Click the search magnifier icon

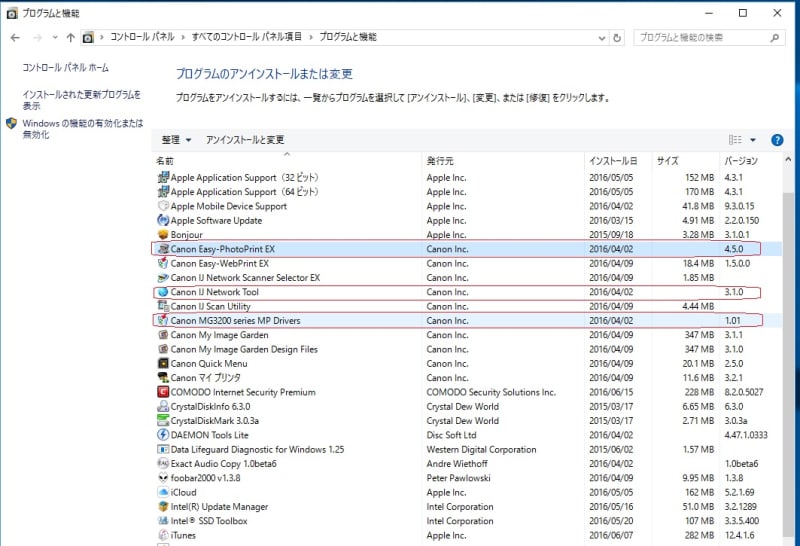tap(774, 38)
